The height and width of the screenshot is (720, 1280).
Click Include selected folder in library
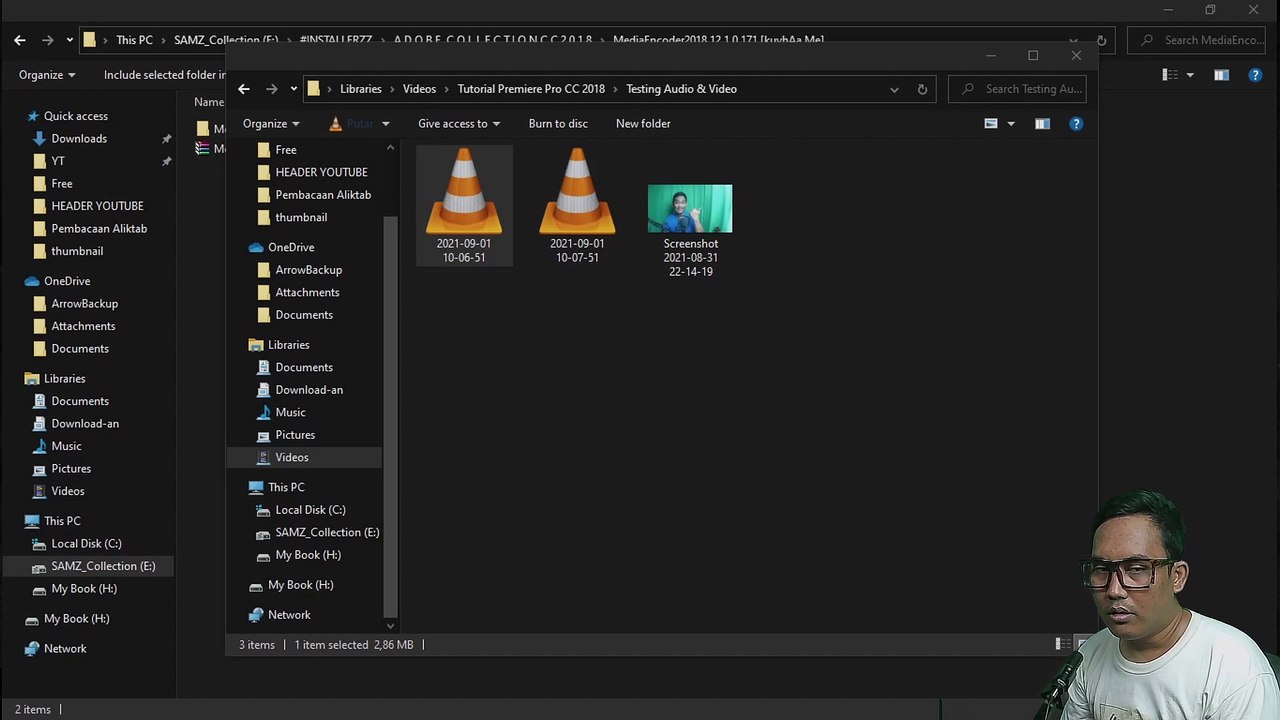click(165, 75)
